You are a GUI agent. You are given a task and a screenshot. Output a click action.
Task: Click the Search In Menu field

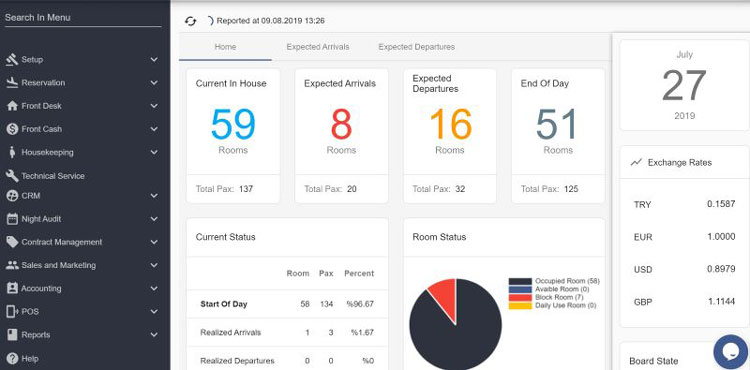click(x=83, y=18)
